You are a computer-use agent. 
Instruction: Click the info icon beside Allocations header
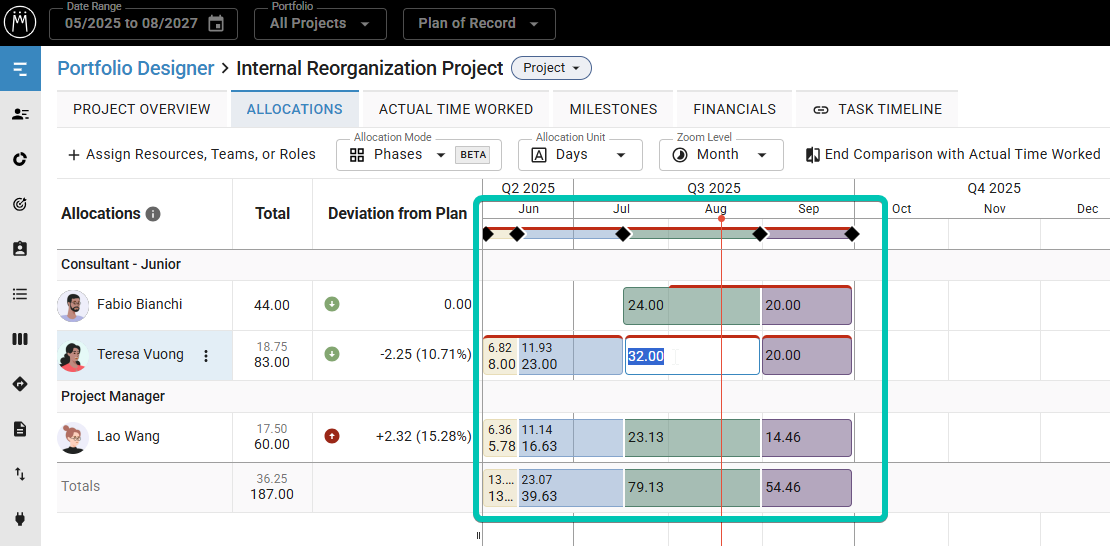[153, 214]
